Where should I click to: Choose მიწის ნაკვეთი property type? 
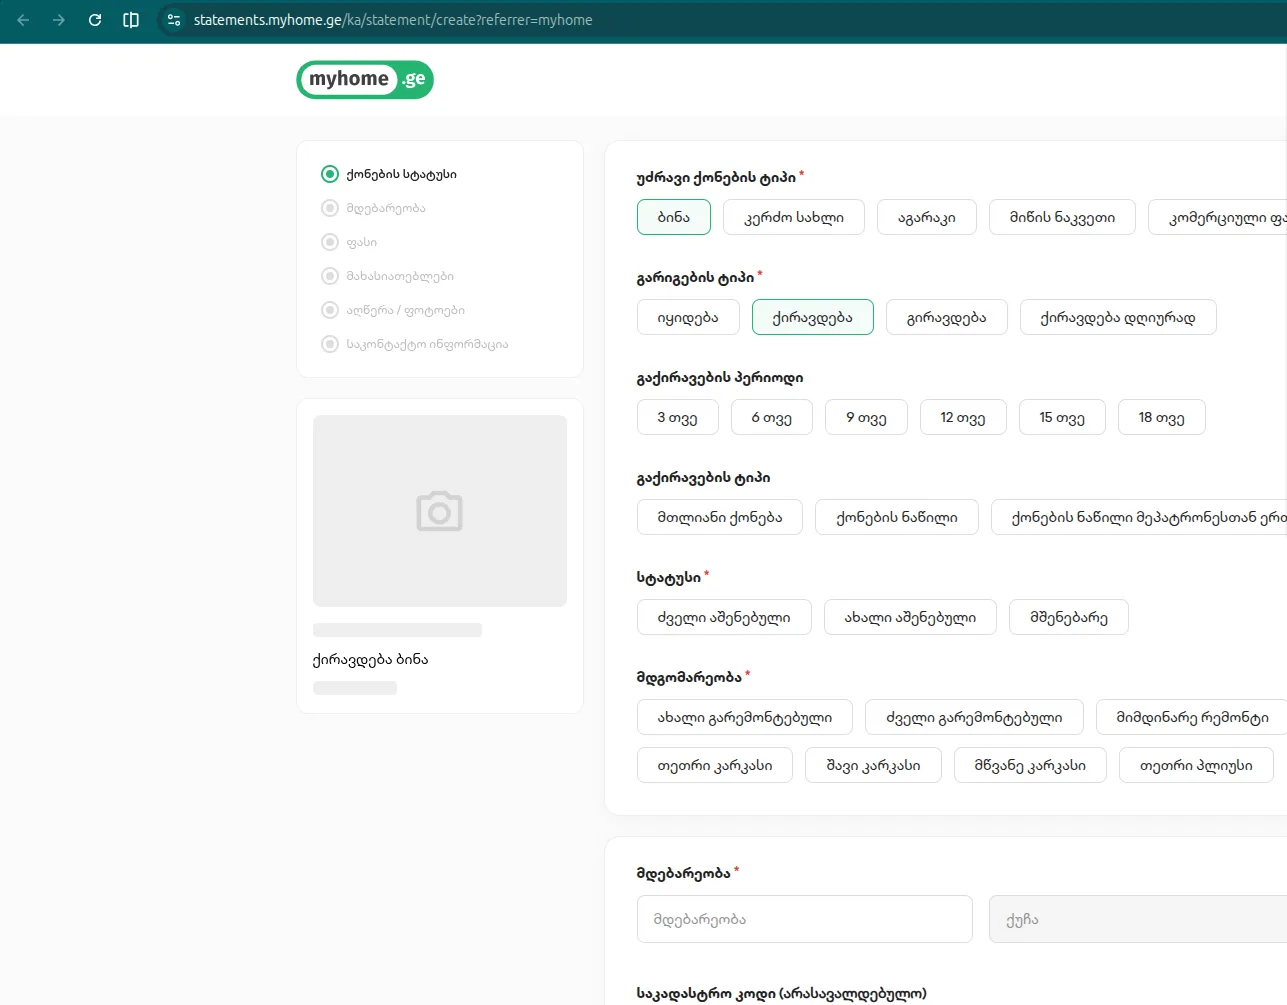(1062, 217)
